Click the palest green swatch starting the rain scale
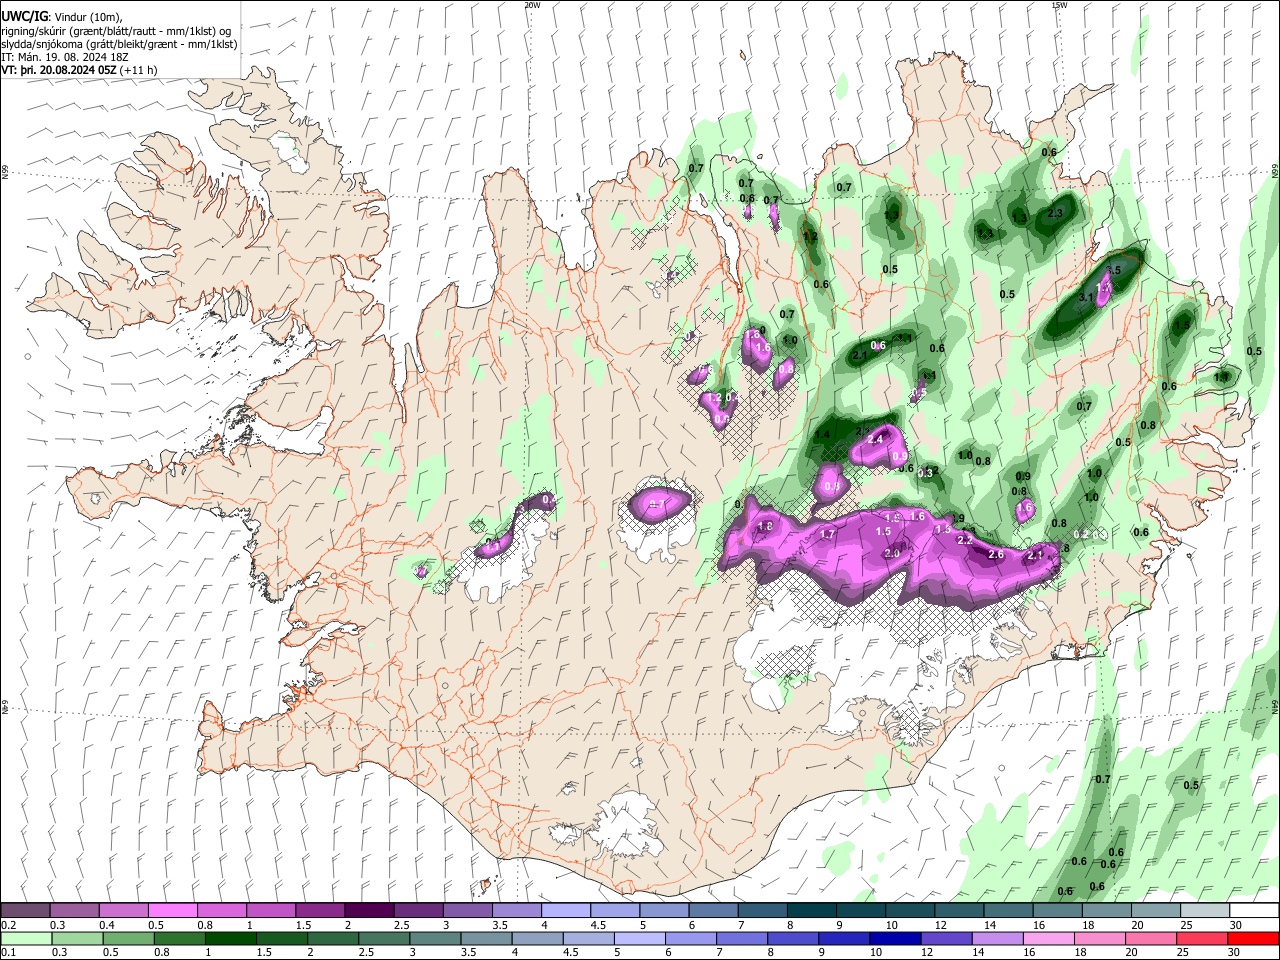1280x960 pixels. coord(25,939)
